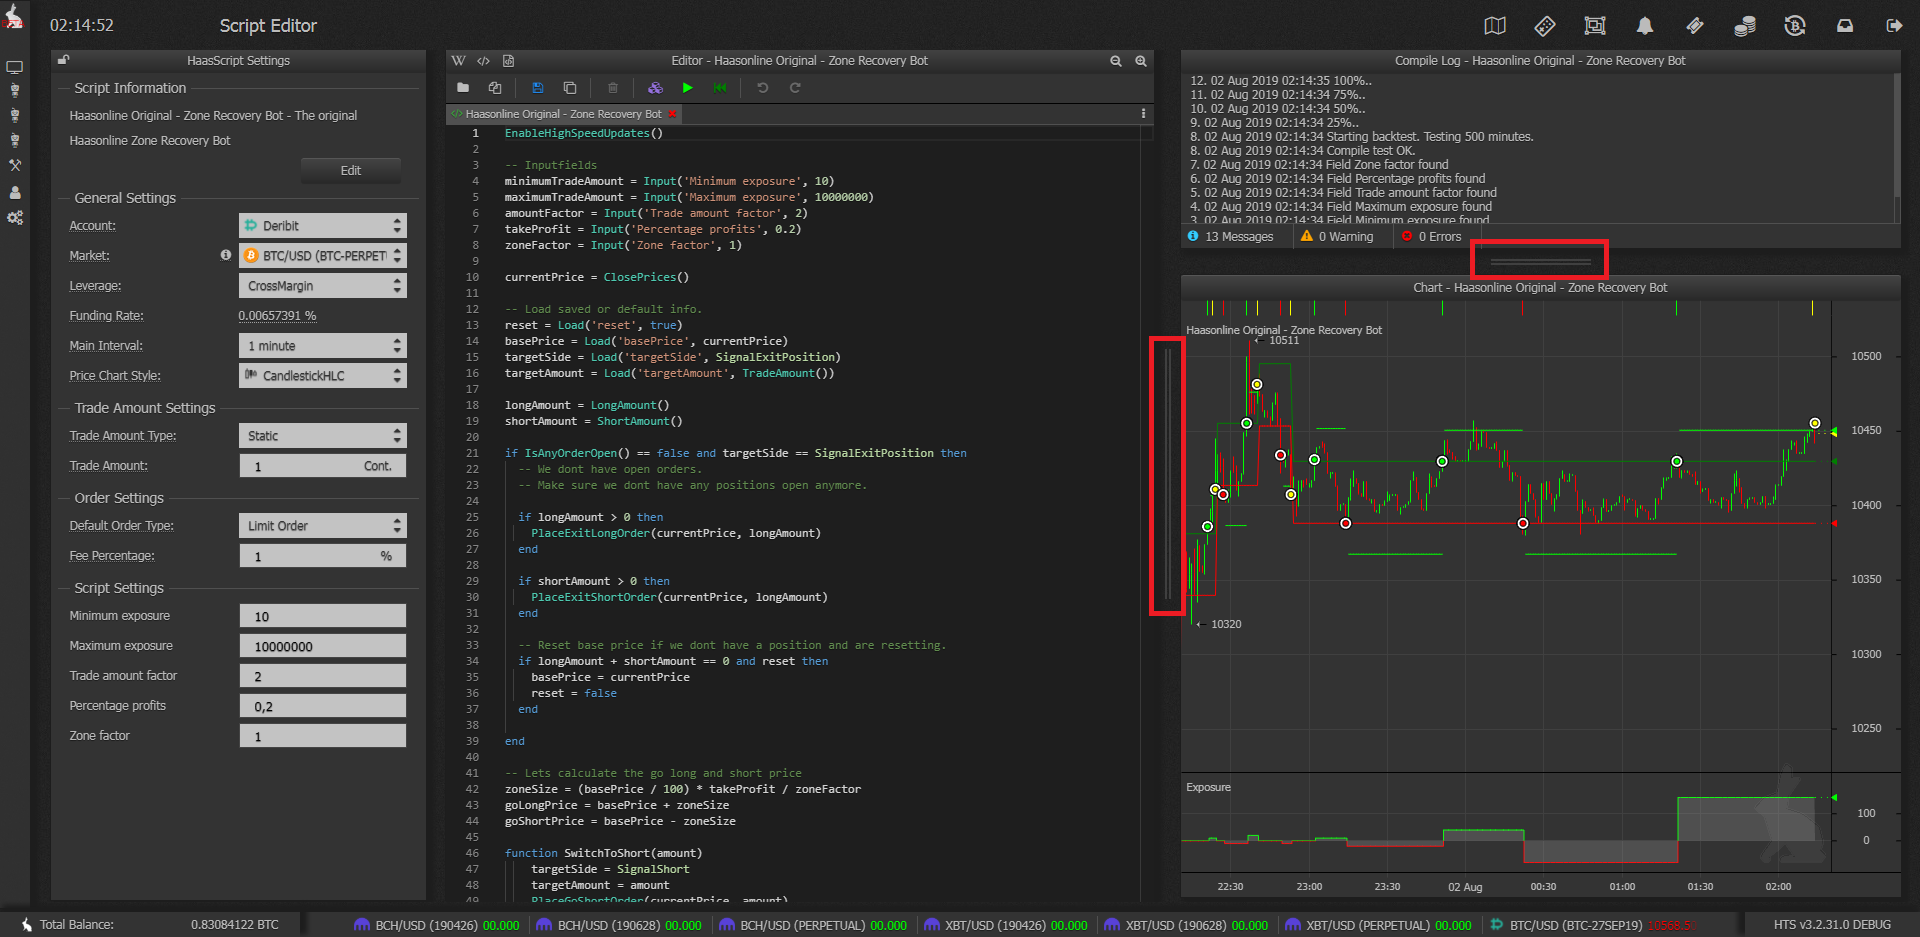Click the Funding Rate value link
The height and width of the screenshot is (937, 1920).
(277, 316)
